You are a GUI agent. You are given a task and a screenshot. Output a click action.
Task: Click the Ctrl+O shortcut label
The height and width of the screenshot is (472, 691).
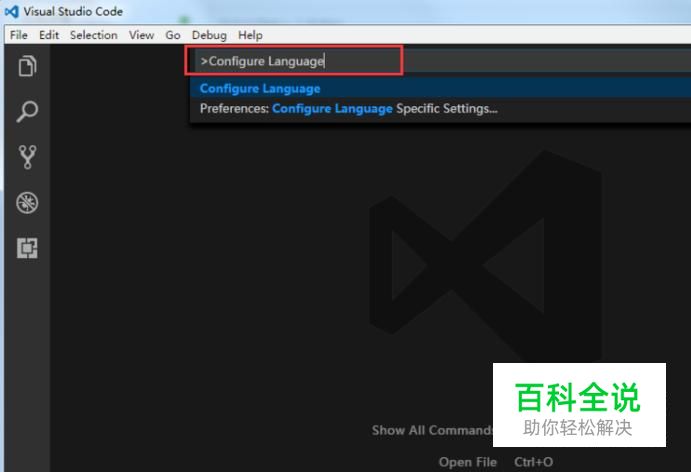point(533,462)
